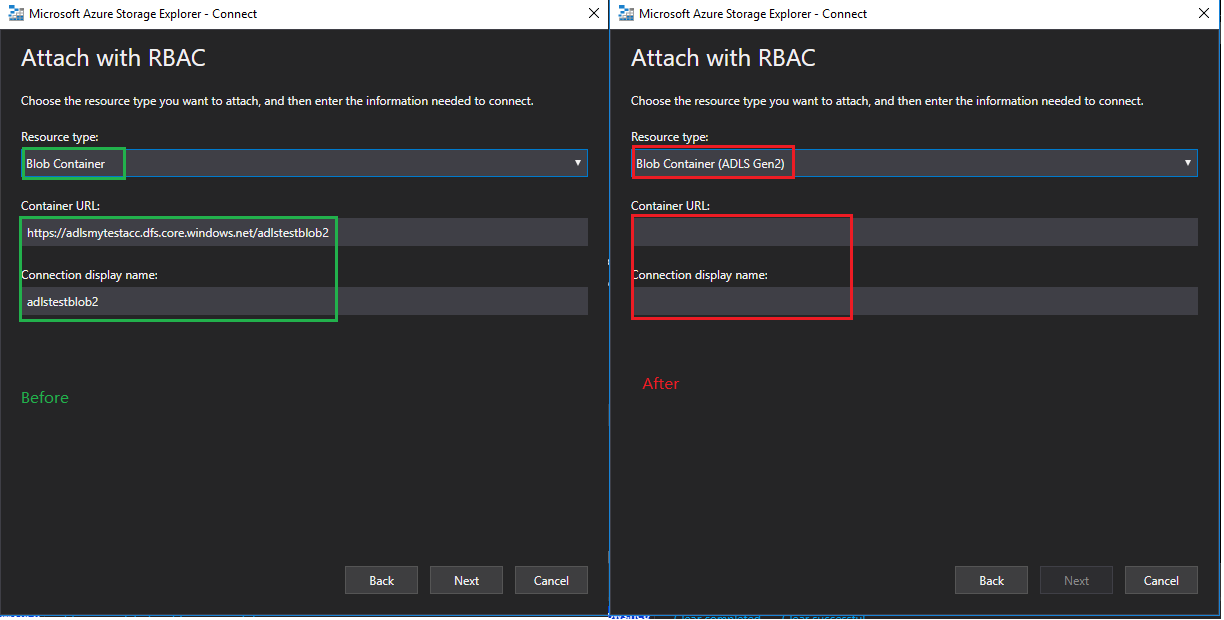
Task: Close the Before connect dialog
Action: coord(594,13)
